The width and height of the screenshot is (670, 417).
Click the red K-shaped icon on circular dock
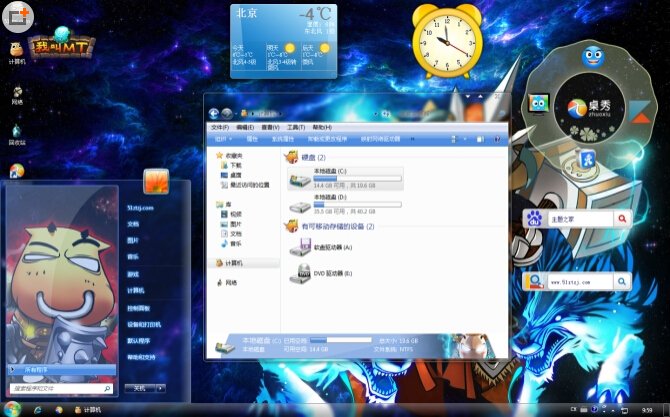[641, 112]
